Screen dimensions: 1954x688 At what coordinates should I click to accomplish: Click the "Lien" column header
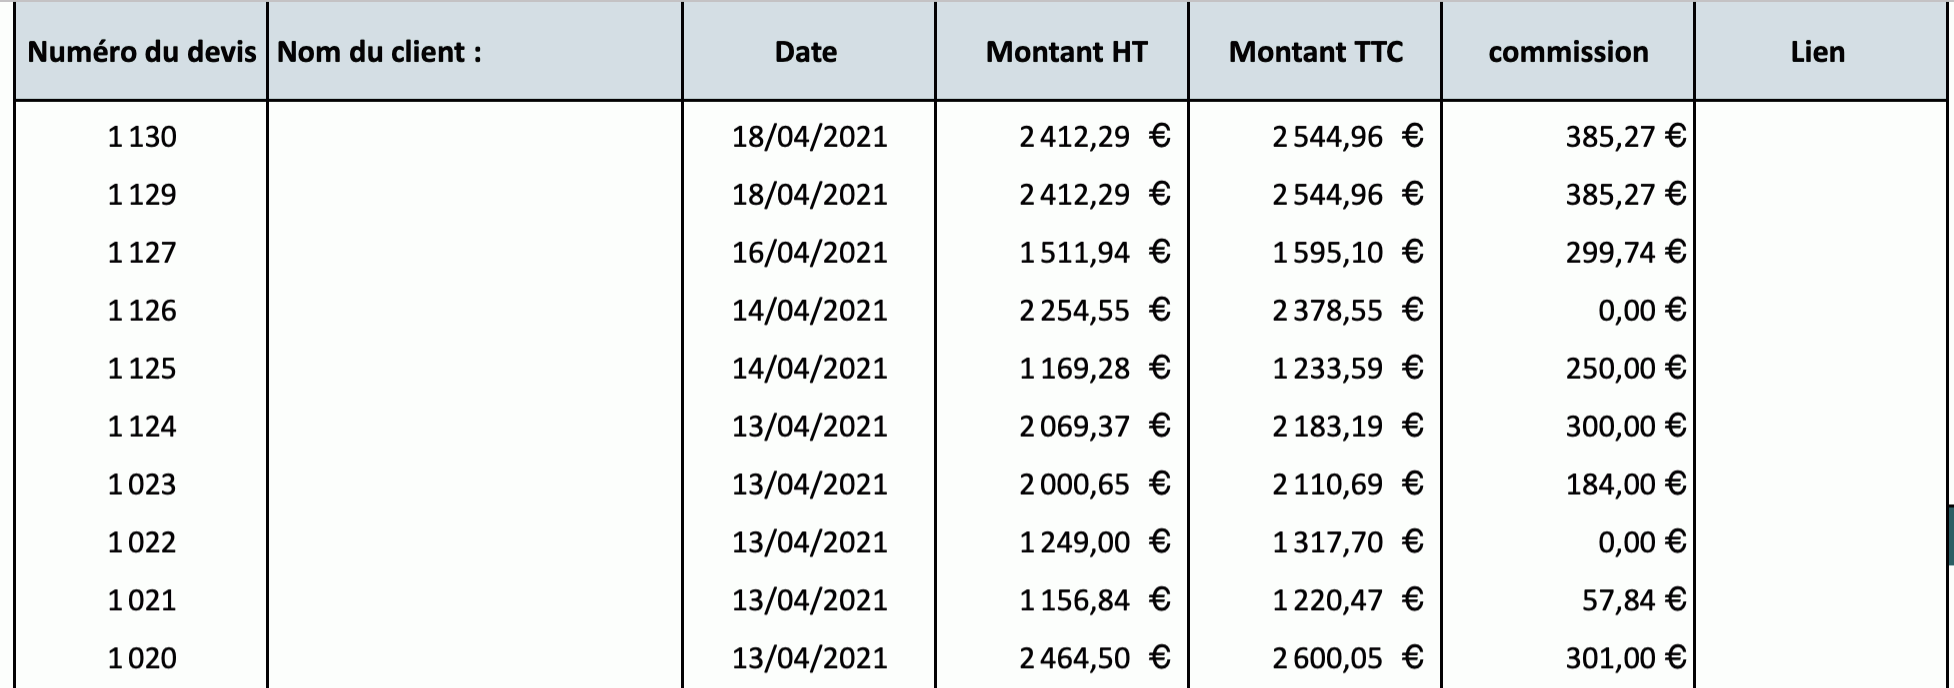tap(1817, 52)
